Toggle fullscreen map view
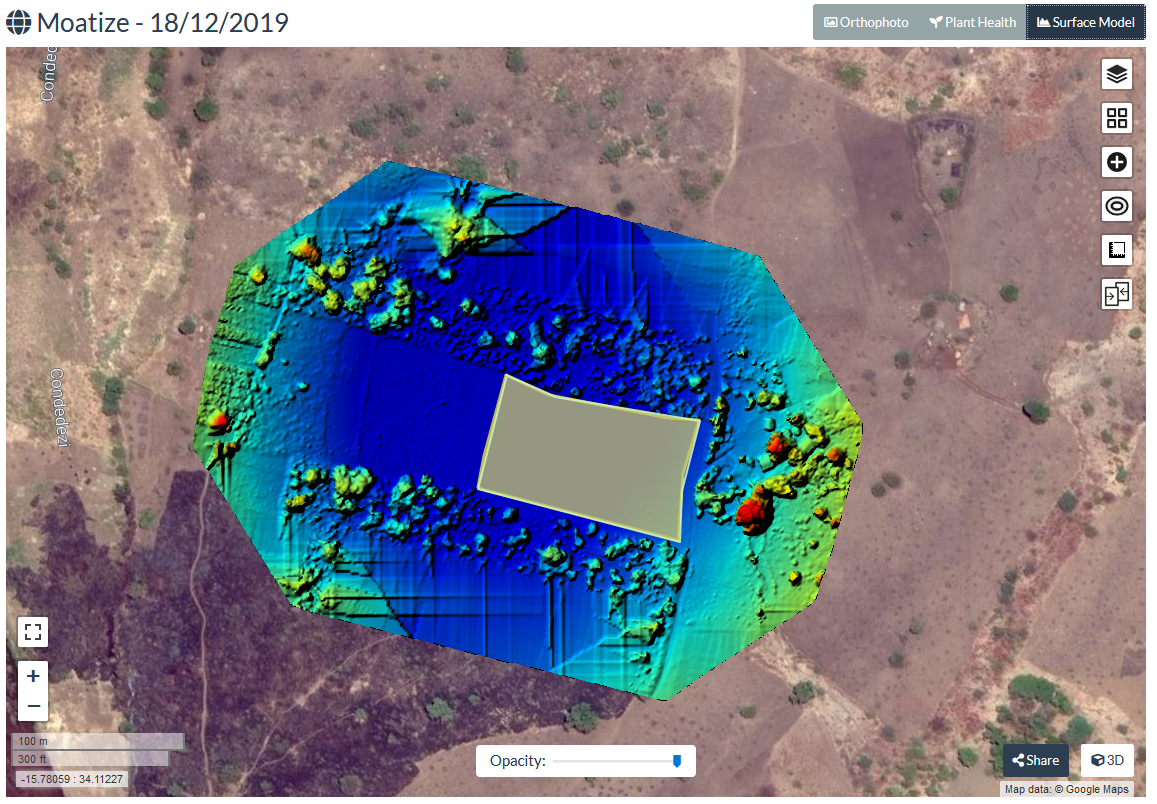This screenshot has height=804, width=1157. (32, 631)
